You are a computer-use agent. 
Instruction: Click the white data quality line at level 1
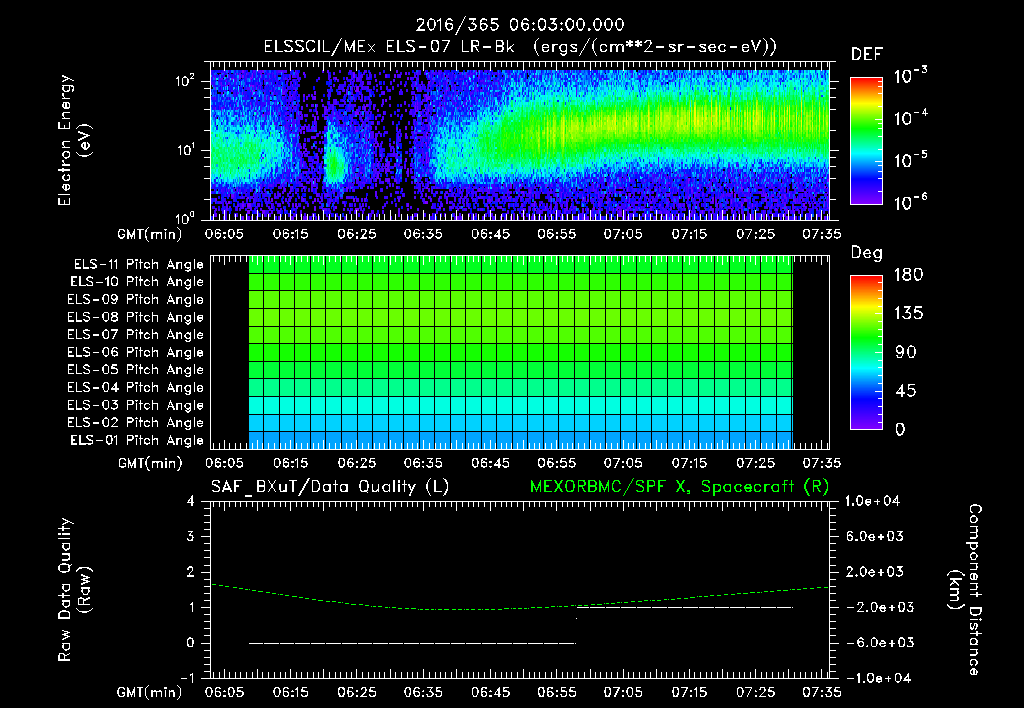(x=684, y=607)
